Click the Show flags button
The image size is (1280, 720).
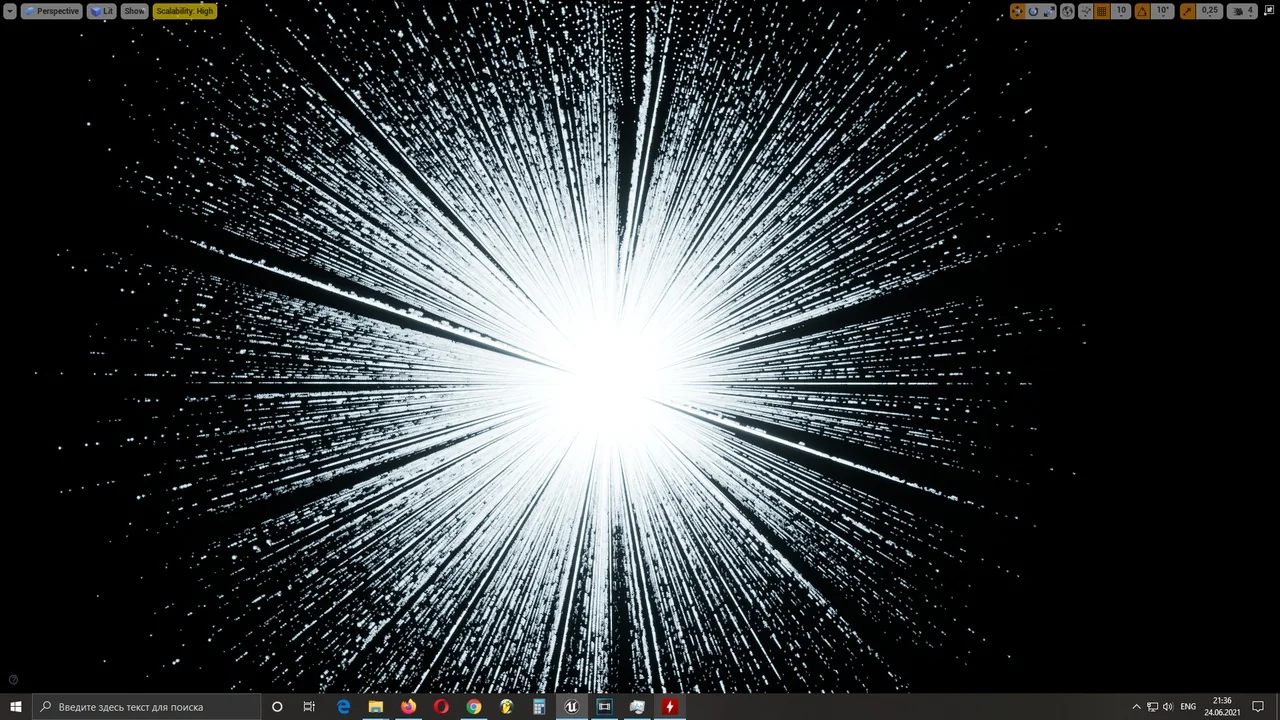coord(134,11)
